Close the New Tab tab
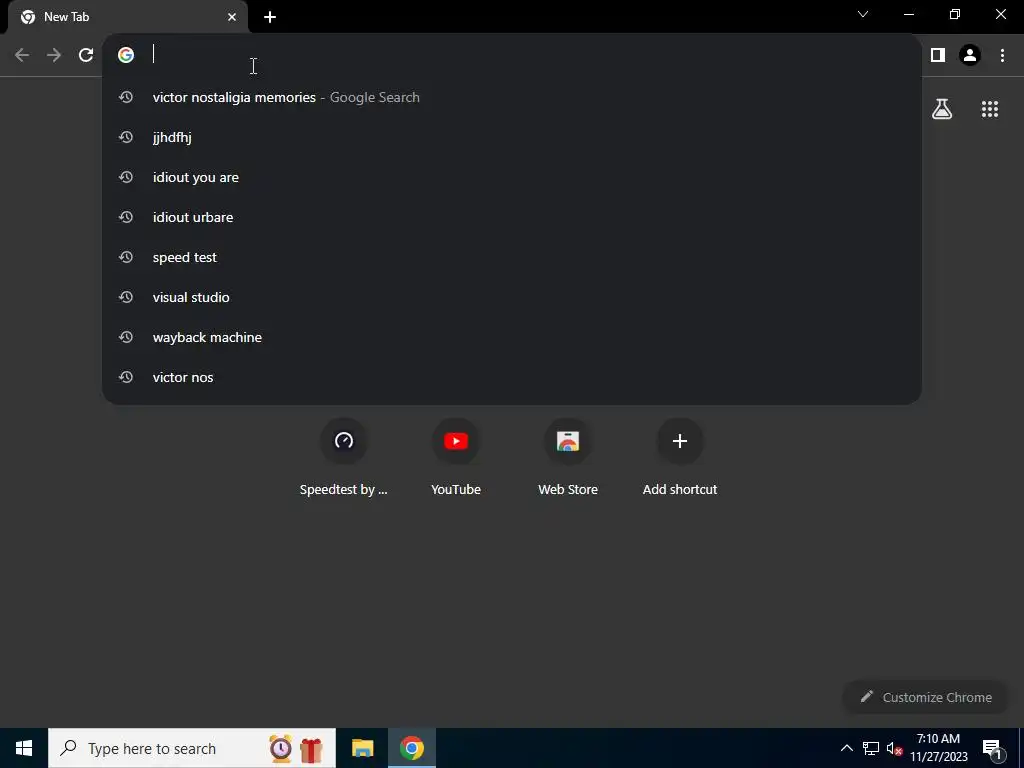The height and width of the screenshot is (768, 1024). pyautogui.click(x=232, y=17)
